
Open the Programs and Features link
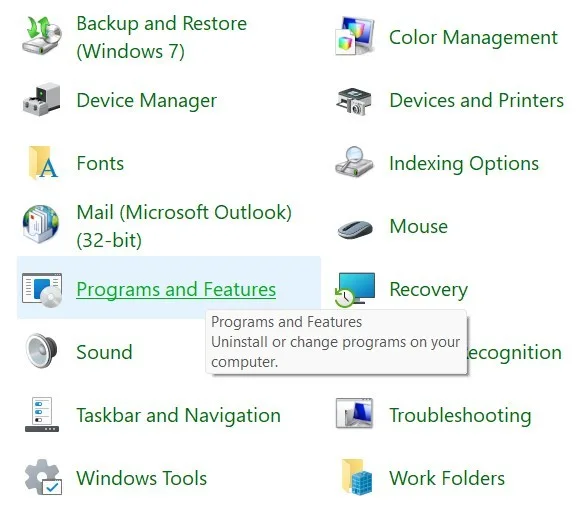(176, 290)
